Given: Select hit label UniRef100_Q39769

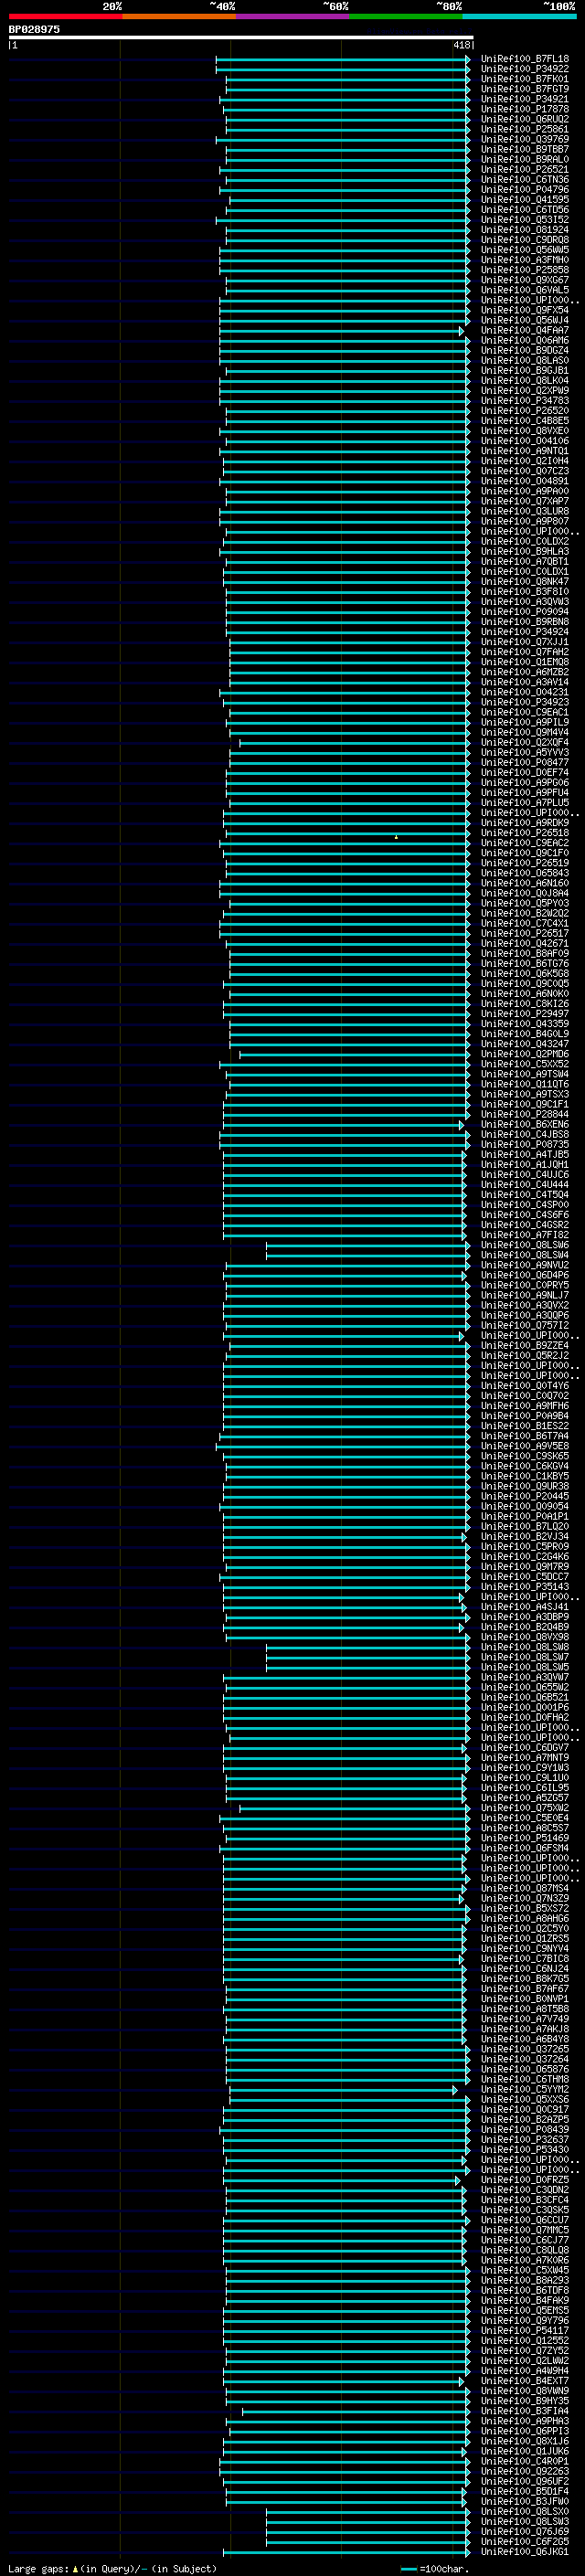Looking at the screenshot, I should (525, 139).
